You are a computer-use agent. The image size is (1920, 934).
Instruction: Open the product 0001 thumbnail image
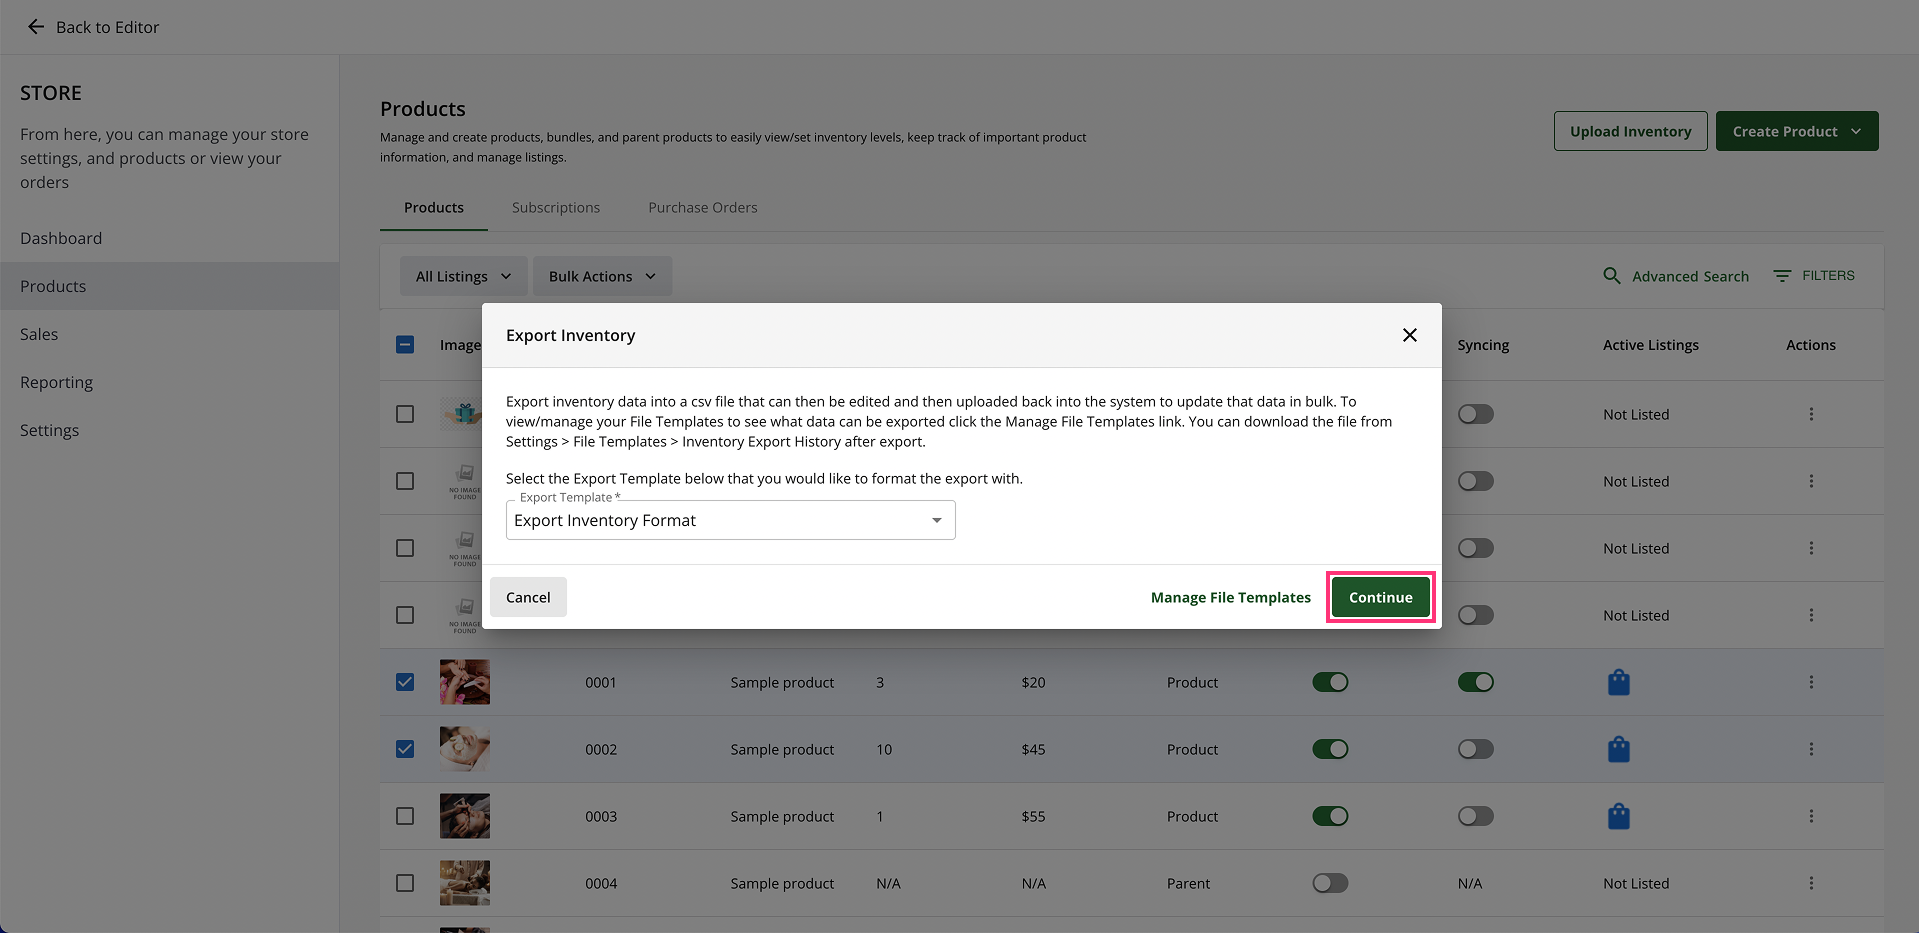click(465, 682)
